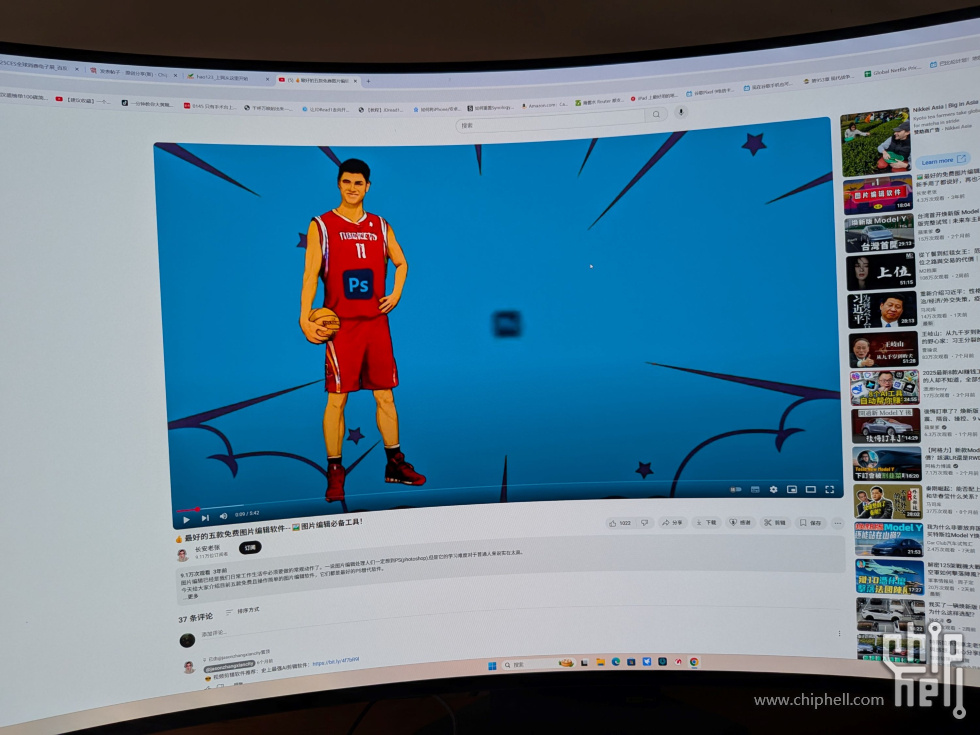Open the bit.ly link in pinned comment
980x735 pixels.
click(336, 662)
